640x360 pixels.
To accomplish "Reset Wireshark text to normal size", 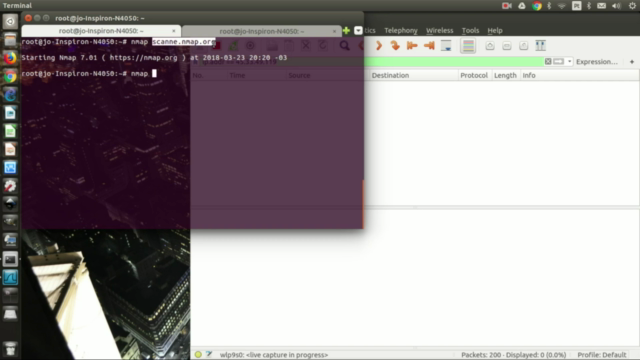I will [524, 46].
